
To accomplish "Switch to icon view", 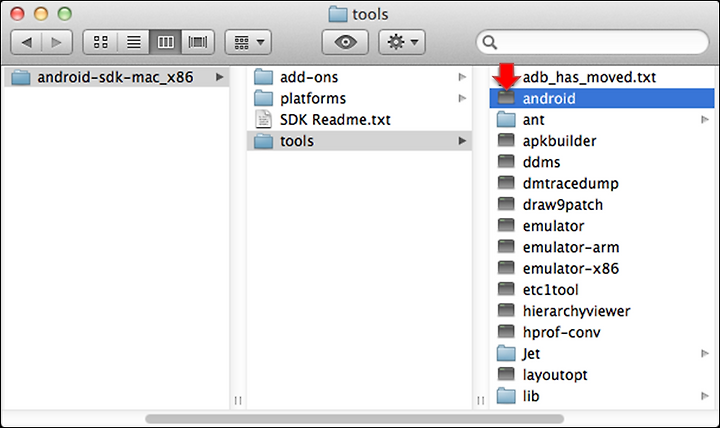I will pyautogui.click(x=101, y=42).
